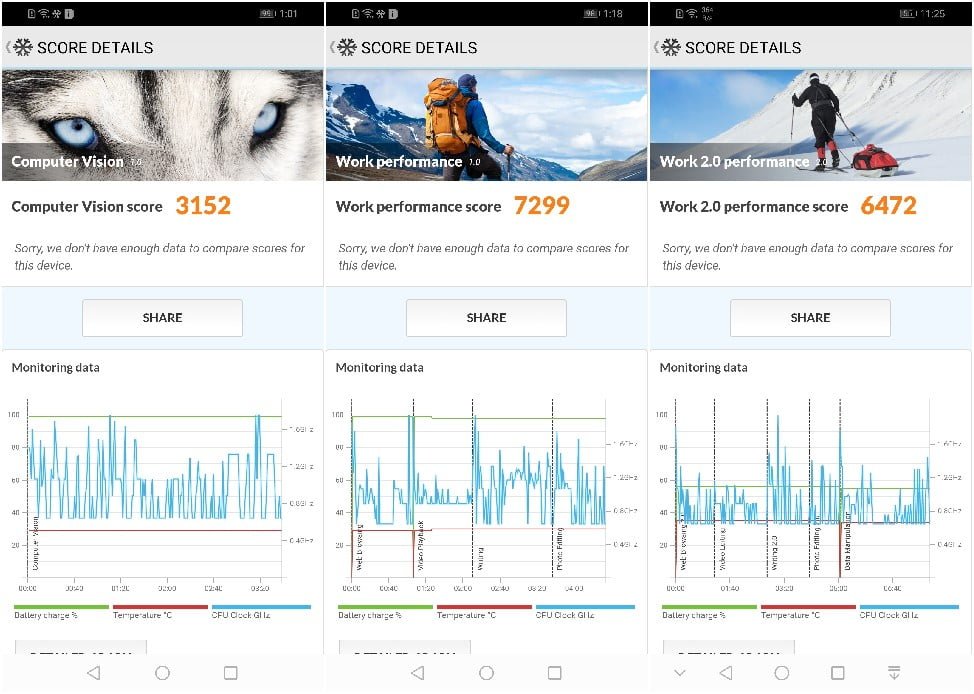The height and width of the screenshot is (694, 974).
Task: Open the husky Computer Vision banner image
Action: [x=162, y=125]
